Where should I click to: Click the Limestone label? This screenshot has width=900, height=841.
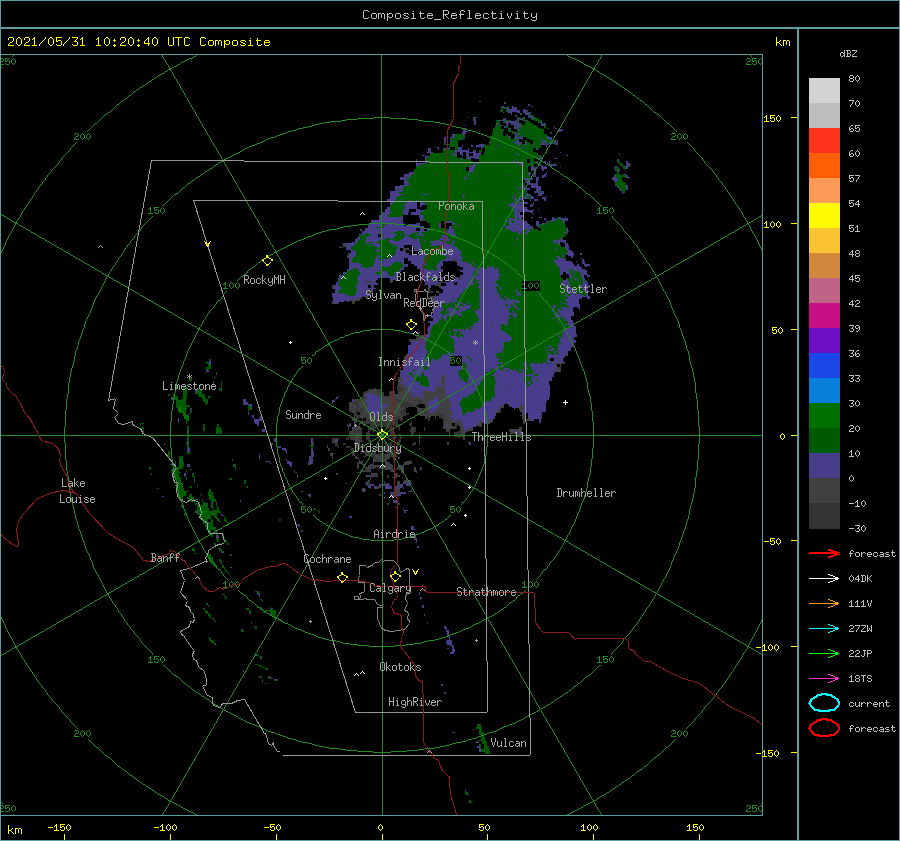[189, 386]
